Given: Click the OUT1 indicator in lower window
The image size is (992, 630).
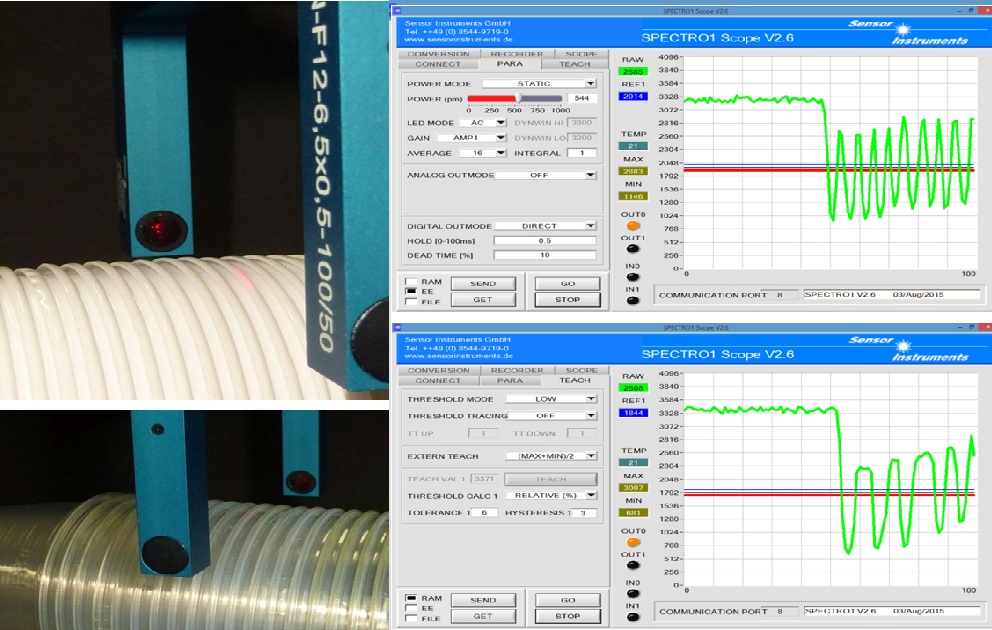Looking at the screenshot, I should (x=633, y=565).
